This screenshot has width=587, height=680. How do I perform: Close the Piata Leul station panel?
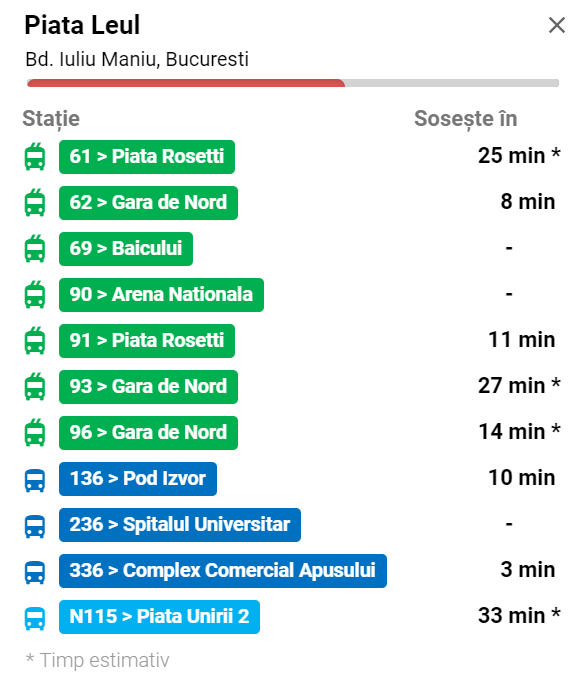pos(557,25)
